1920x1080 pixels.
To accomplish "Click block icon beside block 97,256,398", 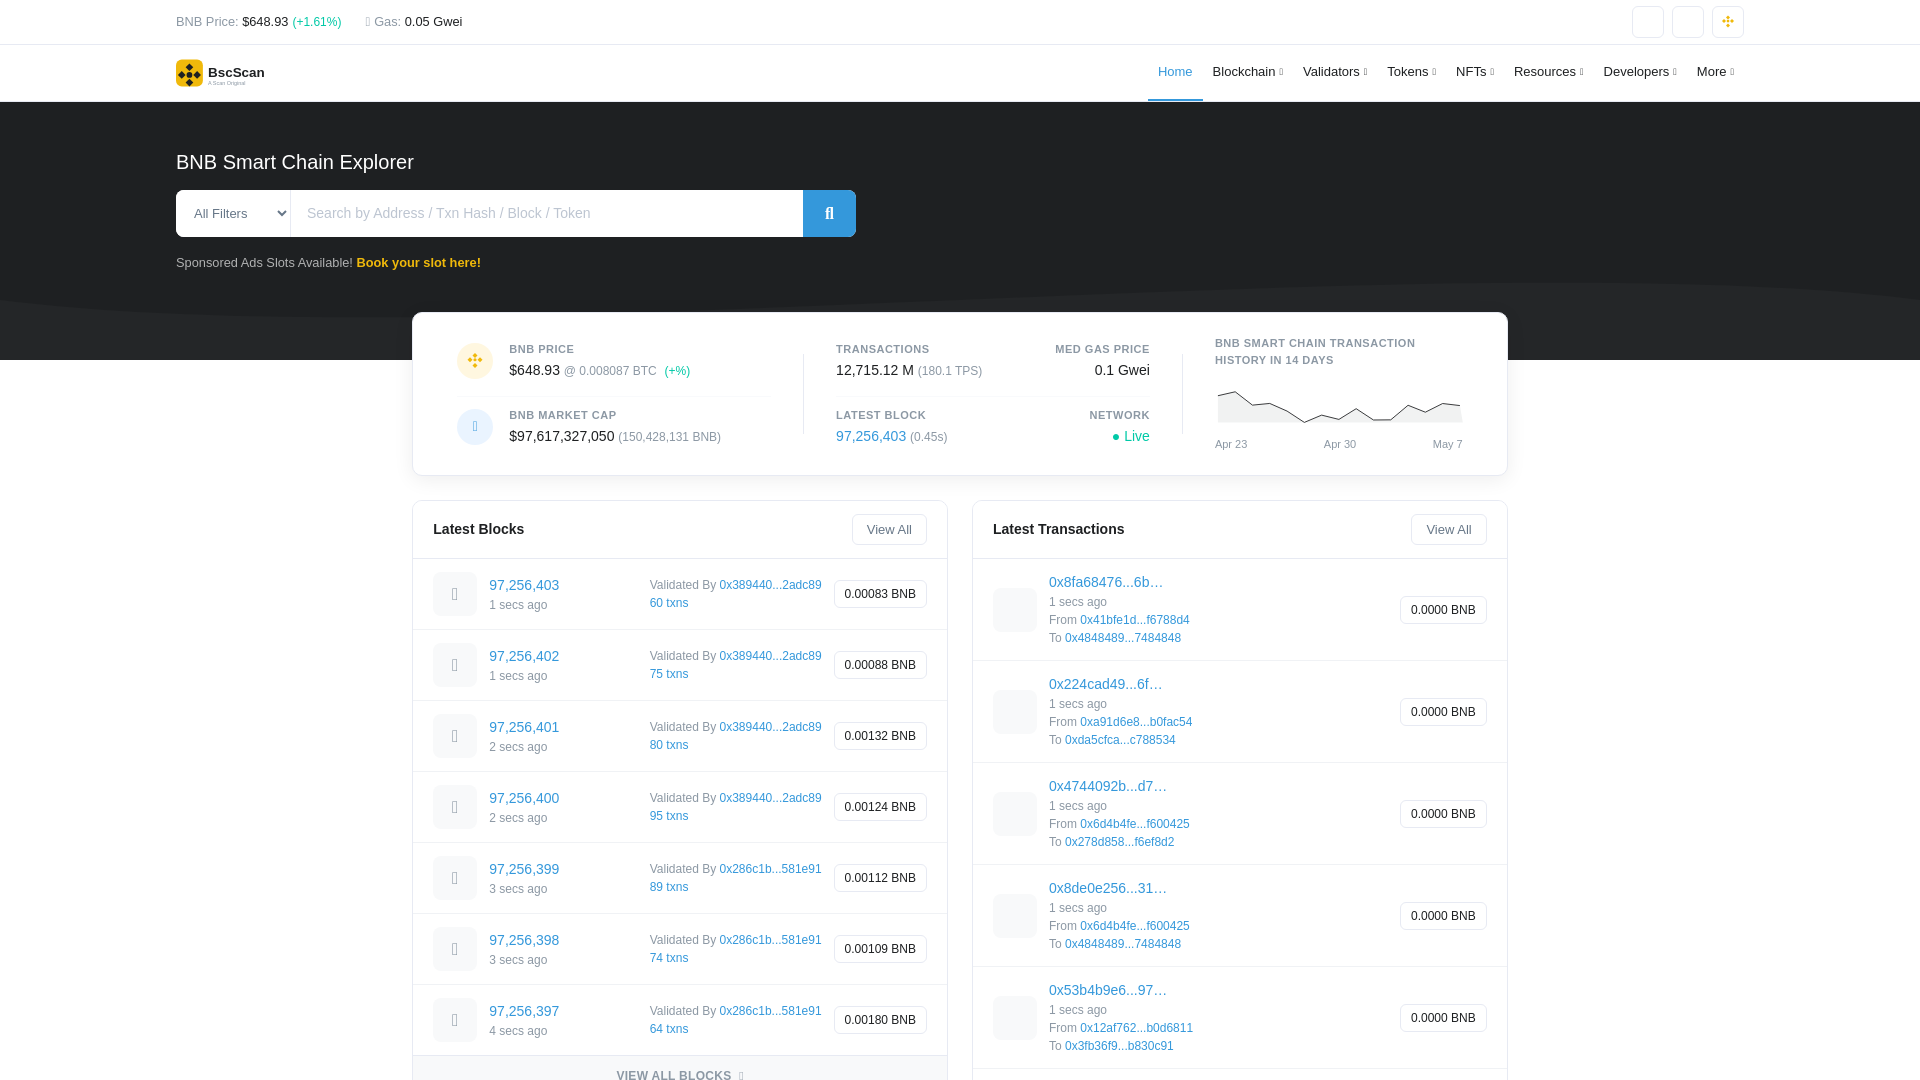I will (x=455, y=949).
